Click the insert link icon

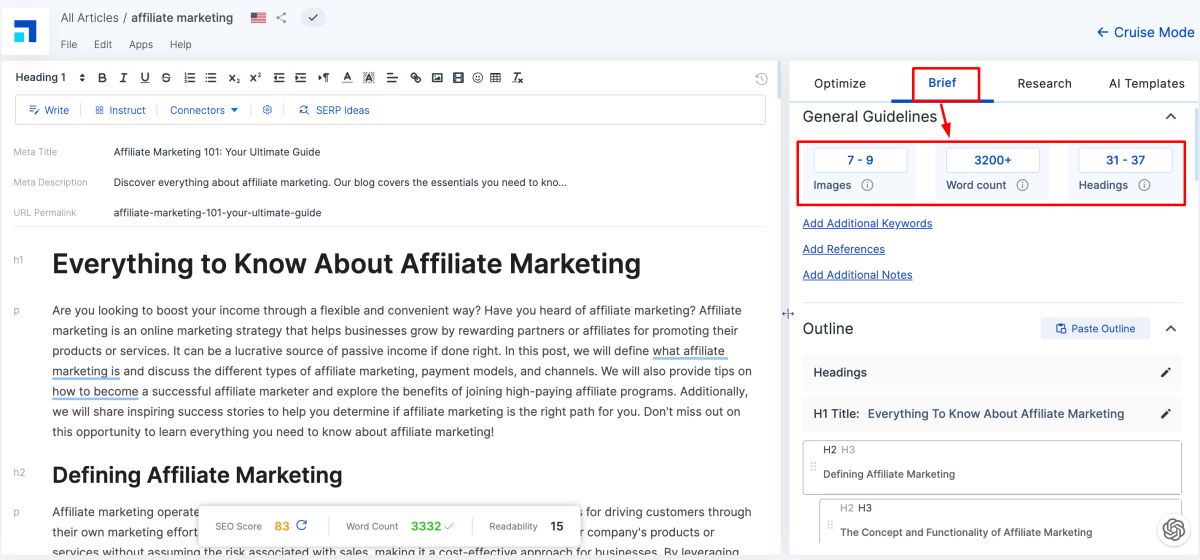point(415,78)
